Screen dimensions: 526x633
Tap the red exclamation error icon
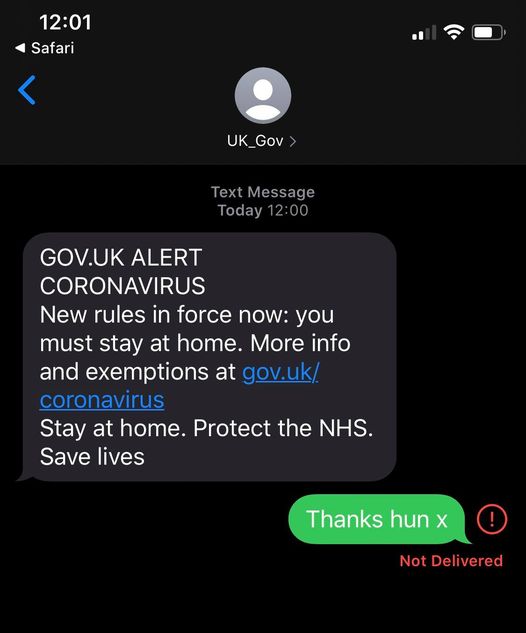492,519
